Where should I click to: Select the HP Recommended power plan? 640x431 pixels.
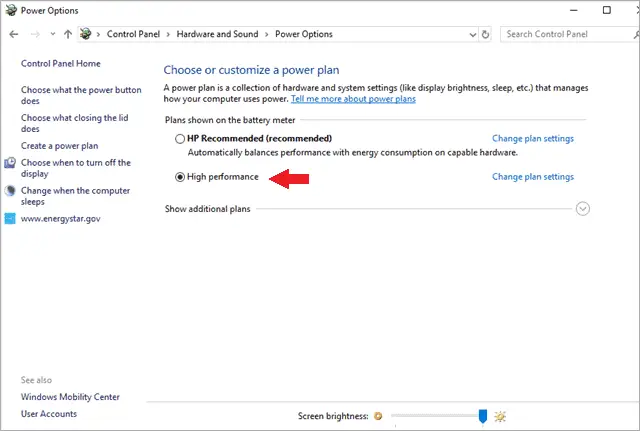pos(180,139)
